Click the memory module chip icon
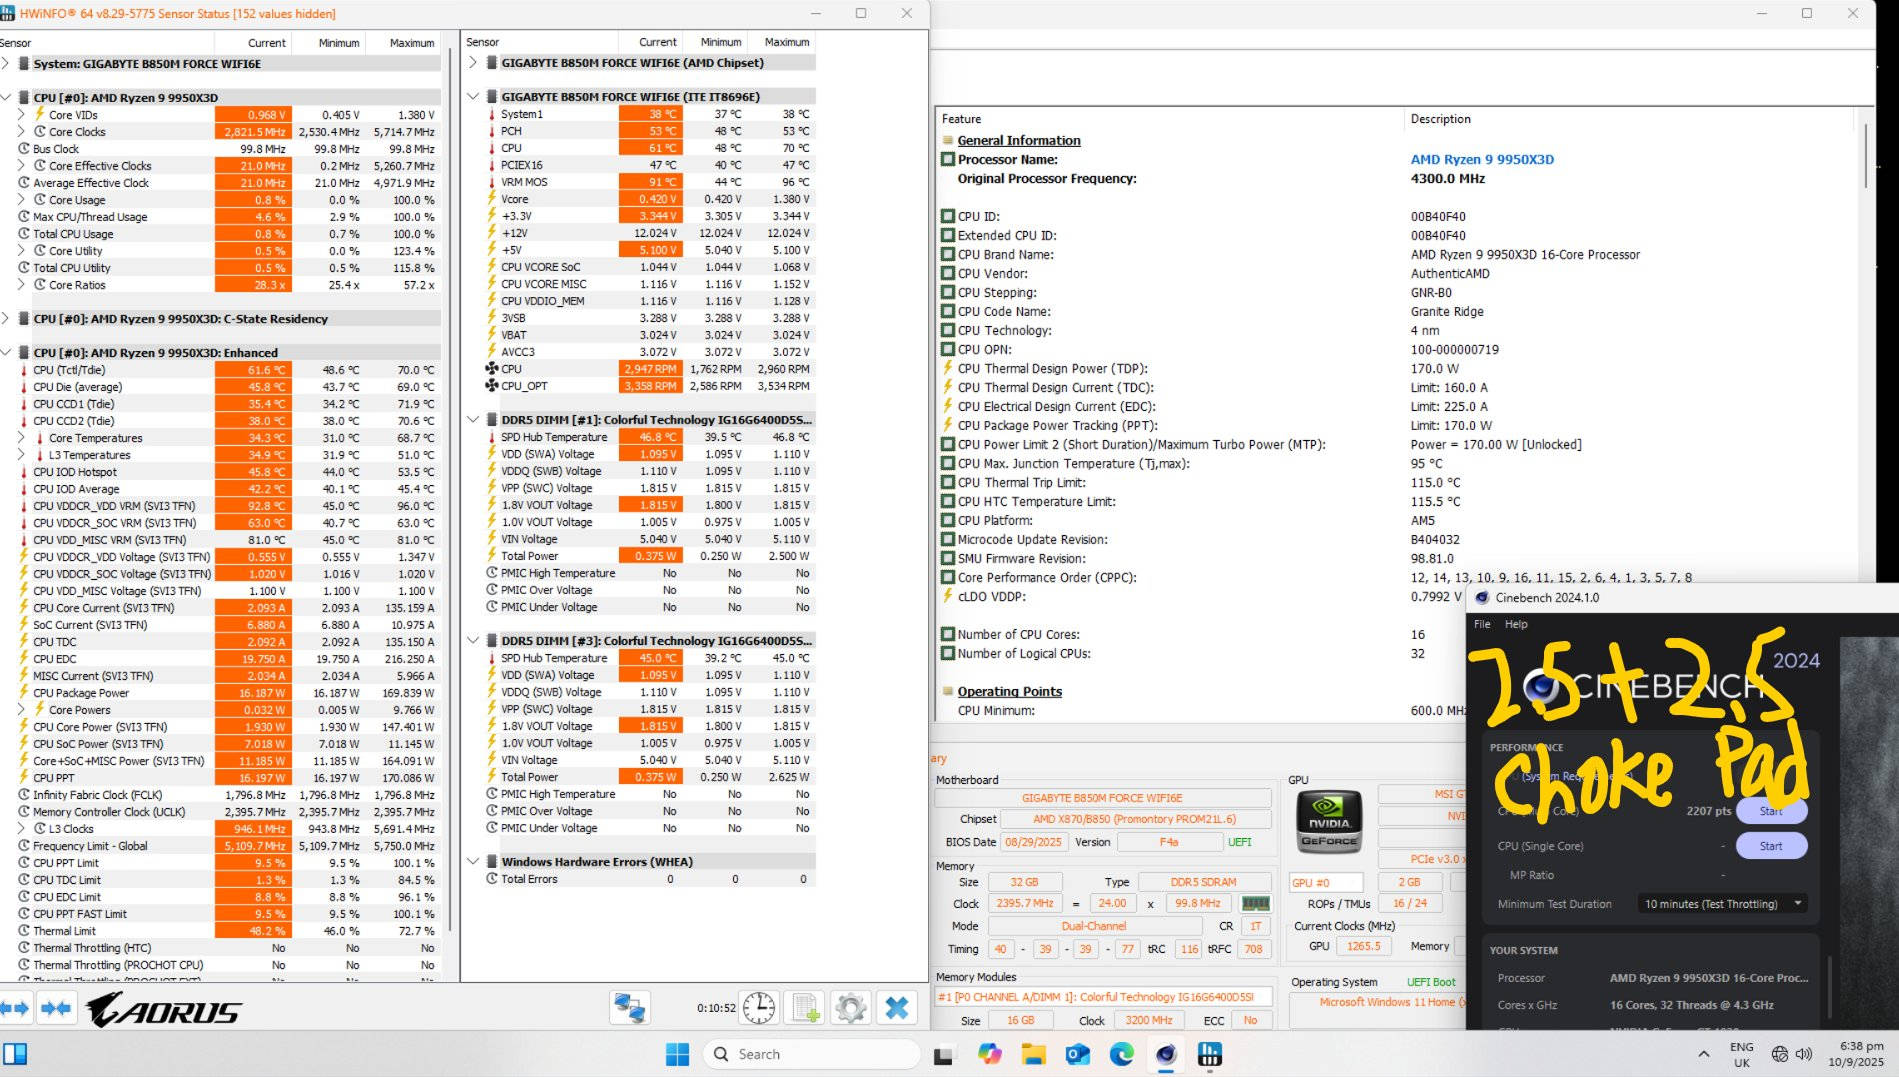 [x=1255, y=903]
